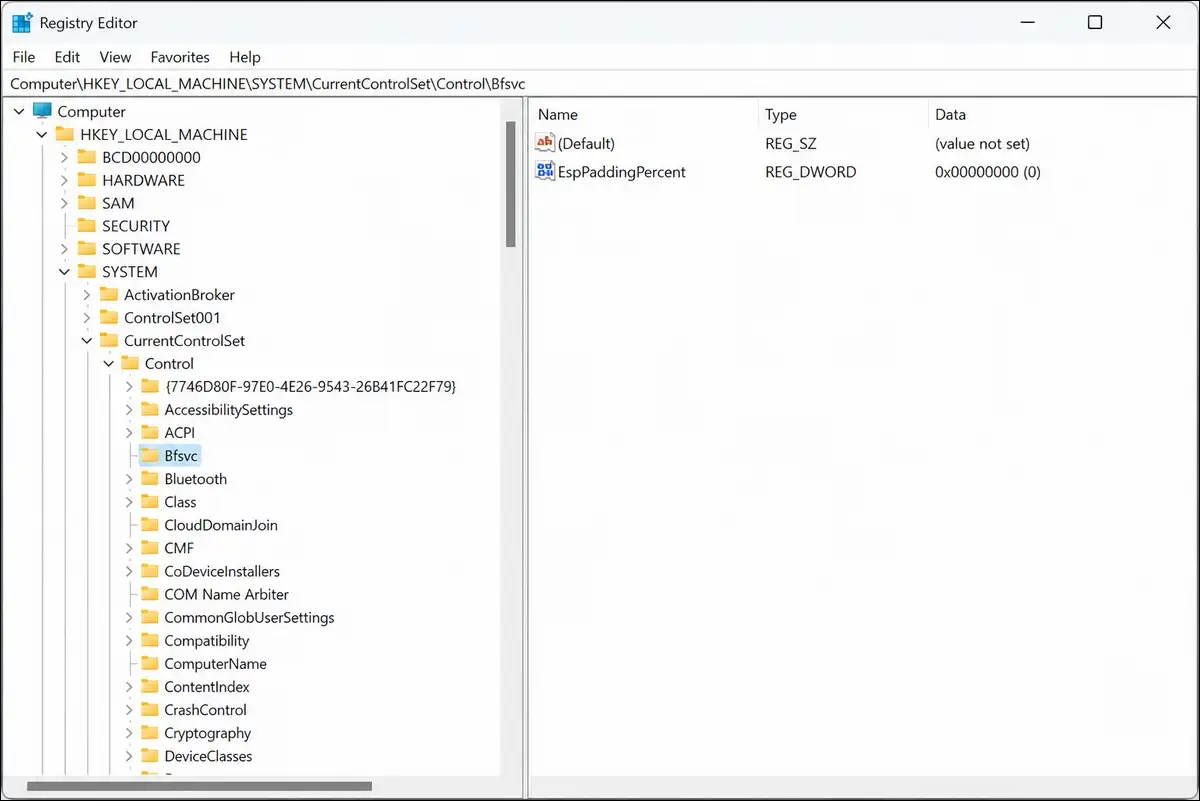Expand the Cryptography key
The width and height of the screenshot is (1200, 801).
pos(129,733)
